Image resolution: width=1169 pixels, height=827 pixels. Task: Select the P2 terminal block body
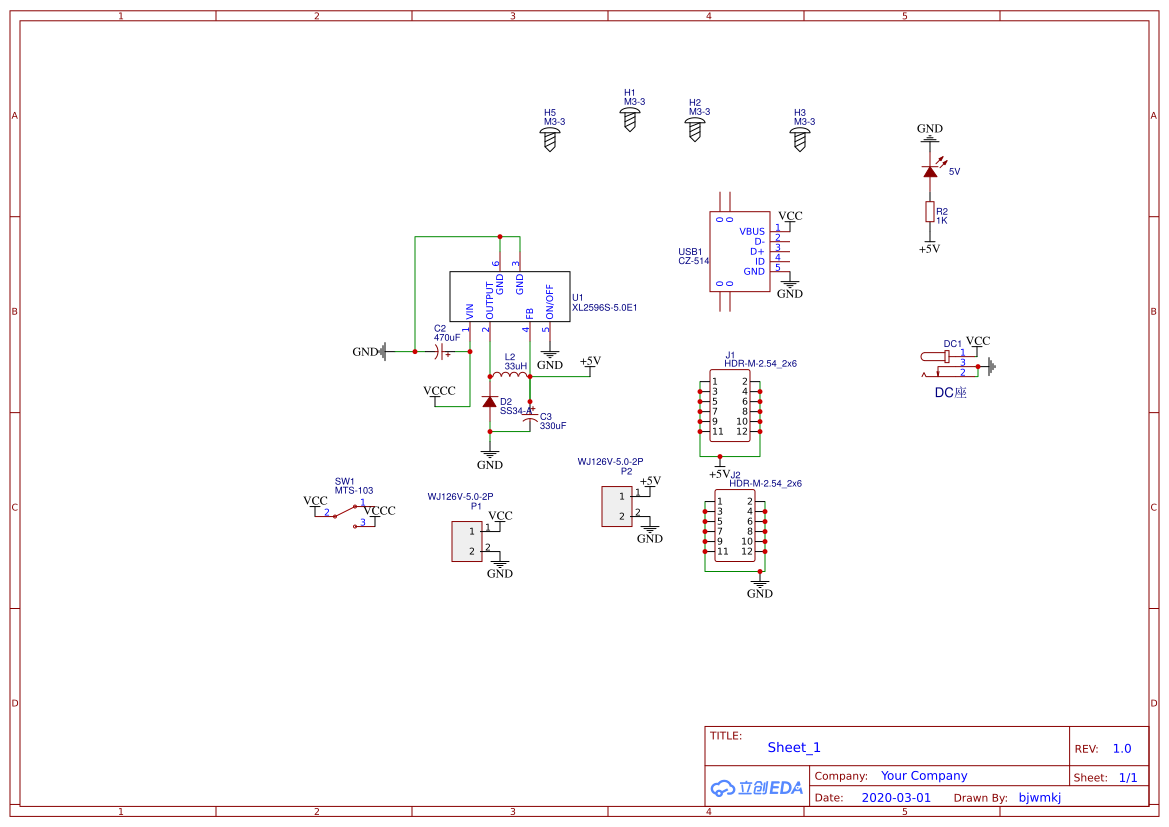(x=617, y=506)
